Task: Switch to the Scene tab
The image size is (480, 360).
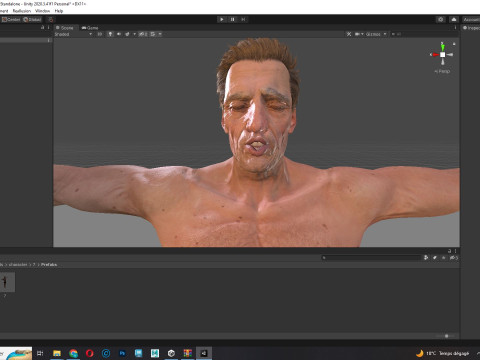Action: point(65,28)
